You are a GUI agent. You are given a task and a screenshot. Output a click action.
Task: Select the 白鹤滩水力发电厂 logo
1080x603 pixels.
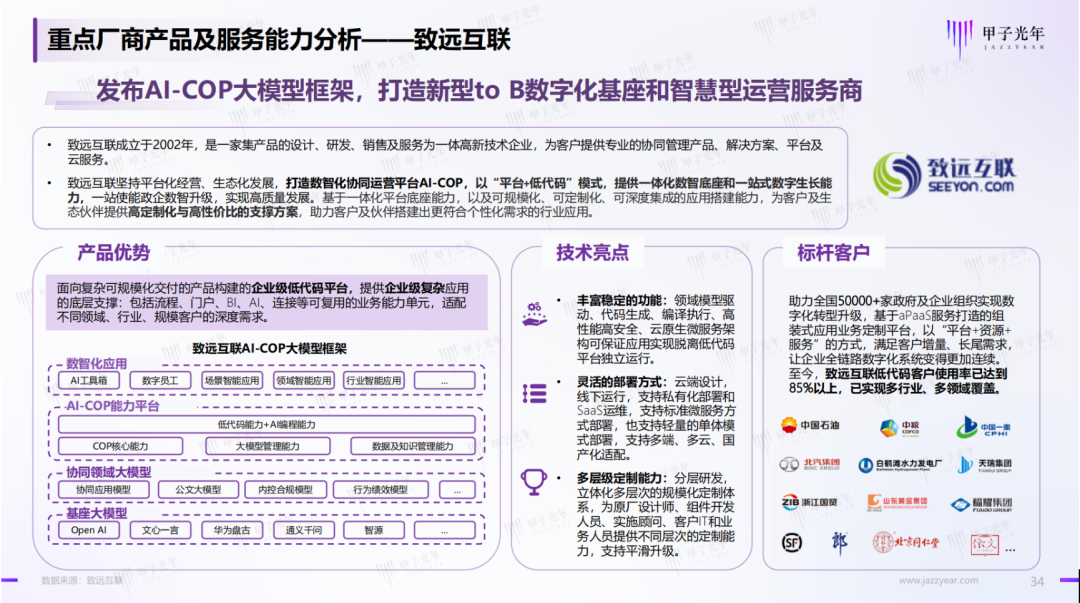click(900, 465)
